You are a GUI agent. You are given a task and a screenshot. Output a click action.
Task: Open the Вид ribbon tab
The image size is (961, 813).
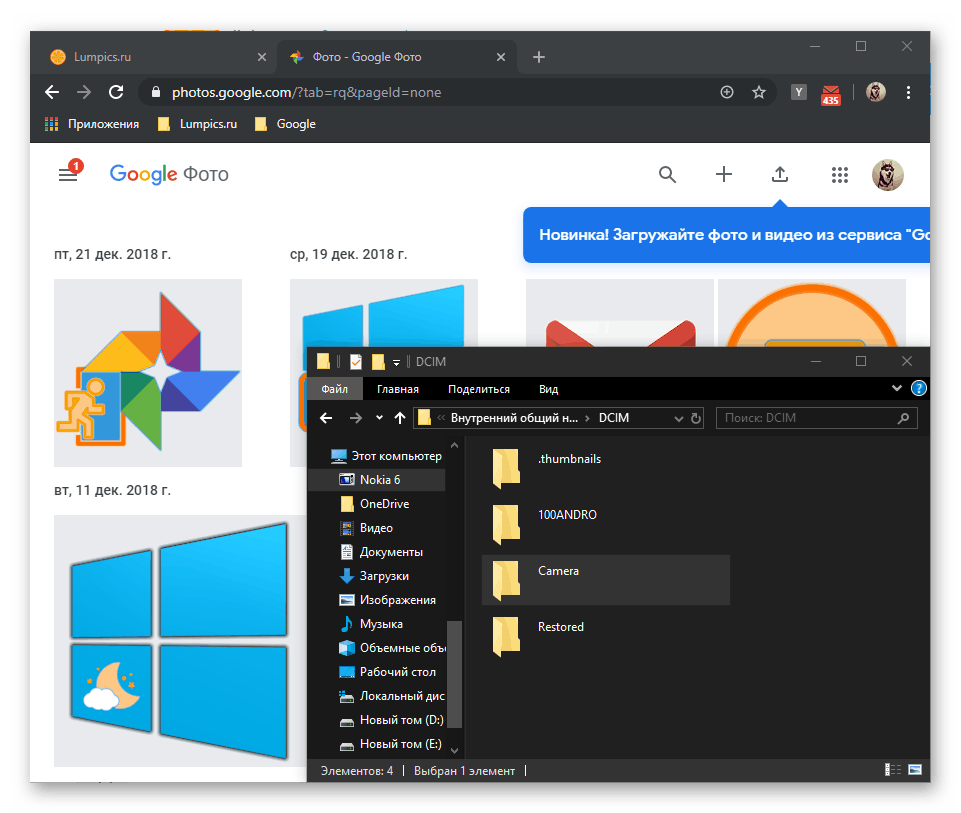pos(549,389)
